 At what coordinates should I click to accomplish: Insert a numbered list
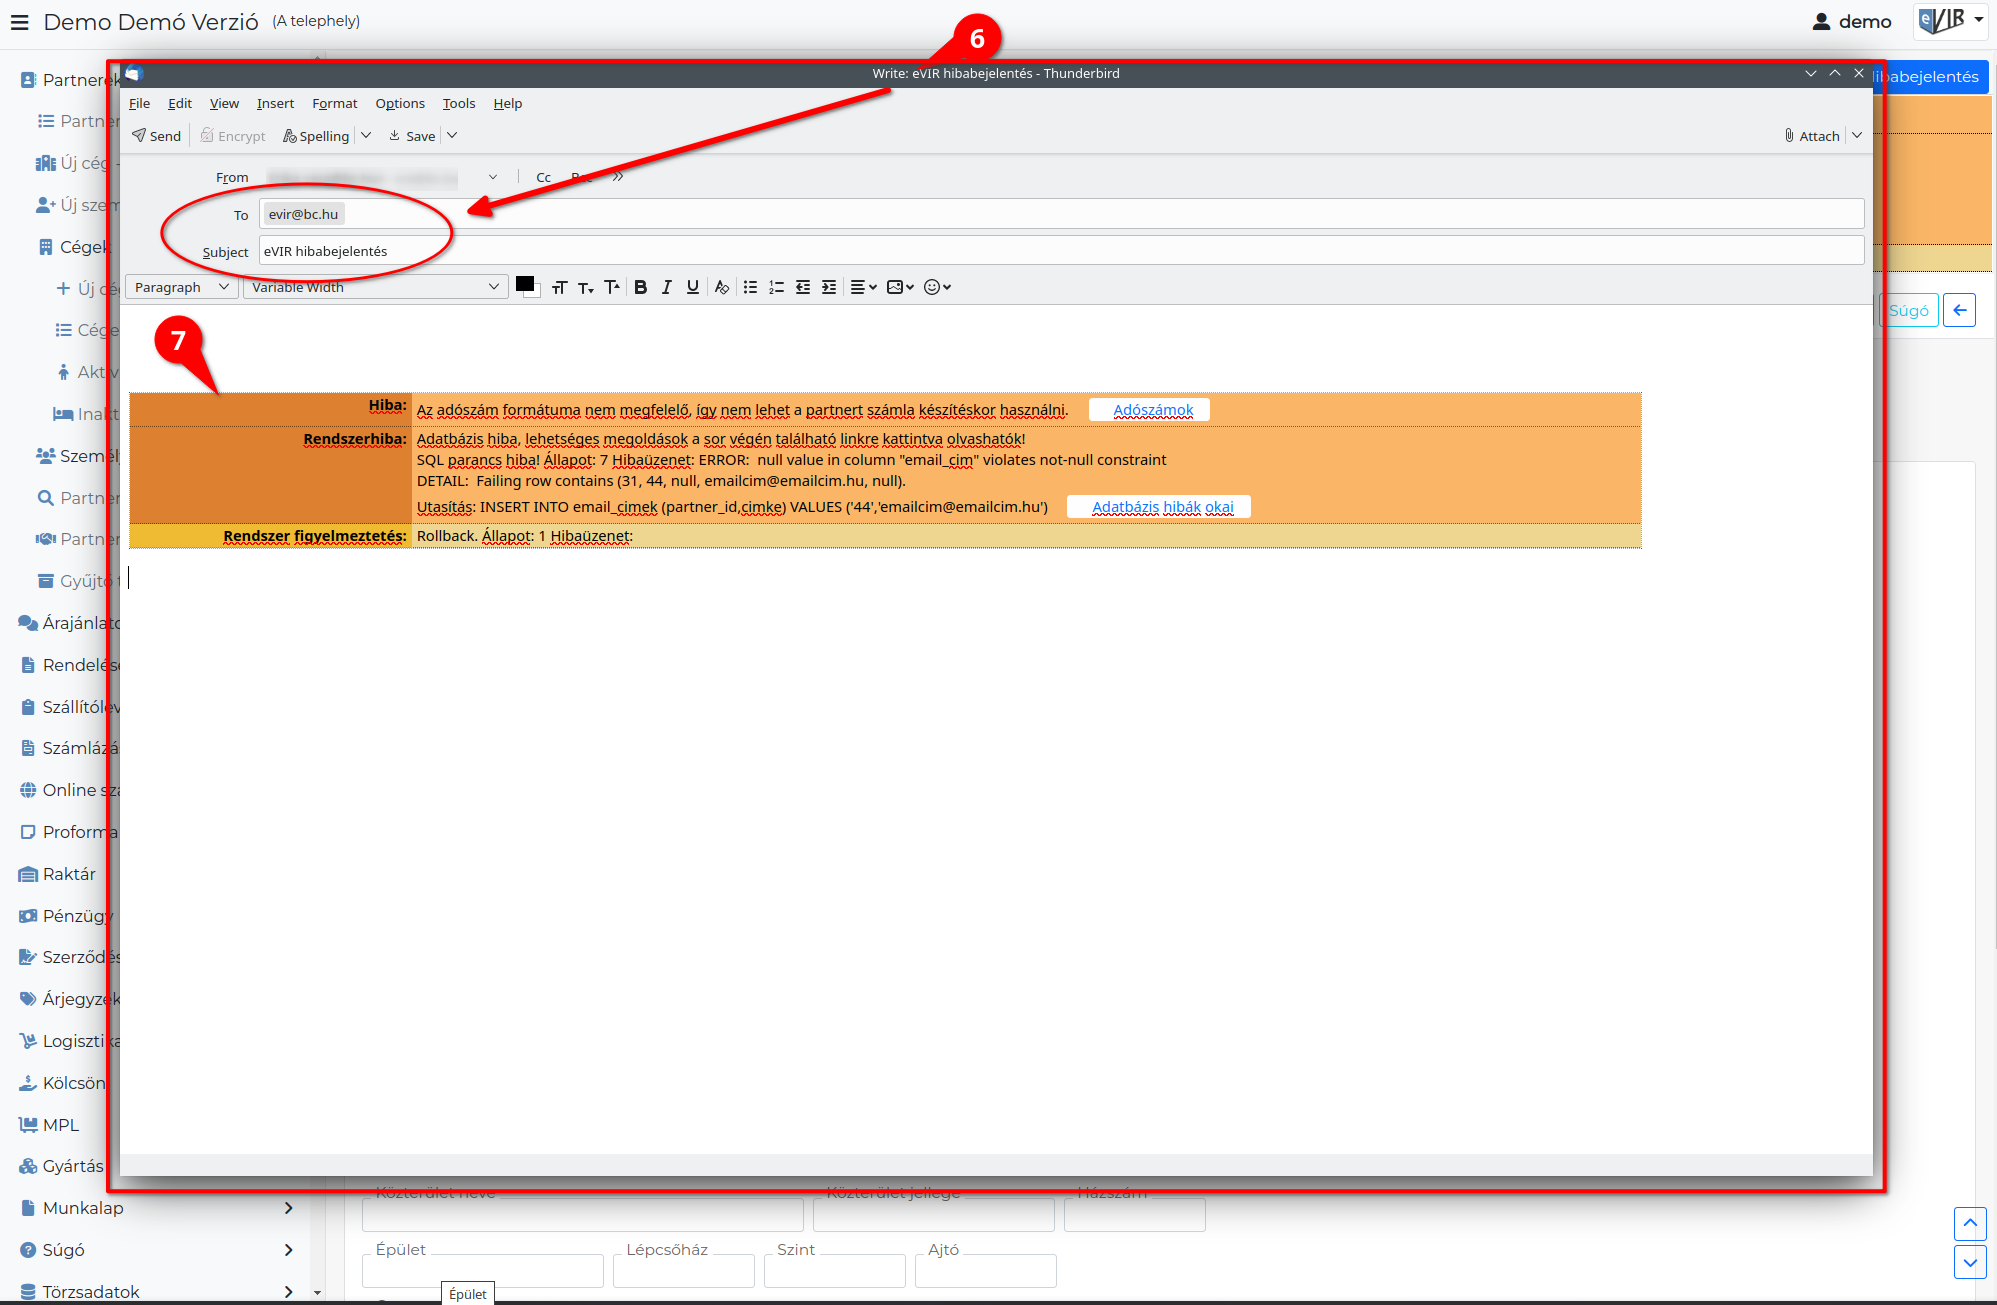coord(776,288)
